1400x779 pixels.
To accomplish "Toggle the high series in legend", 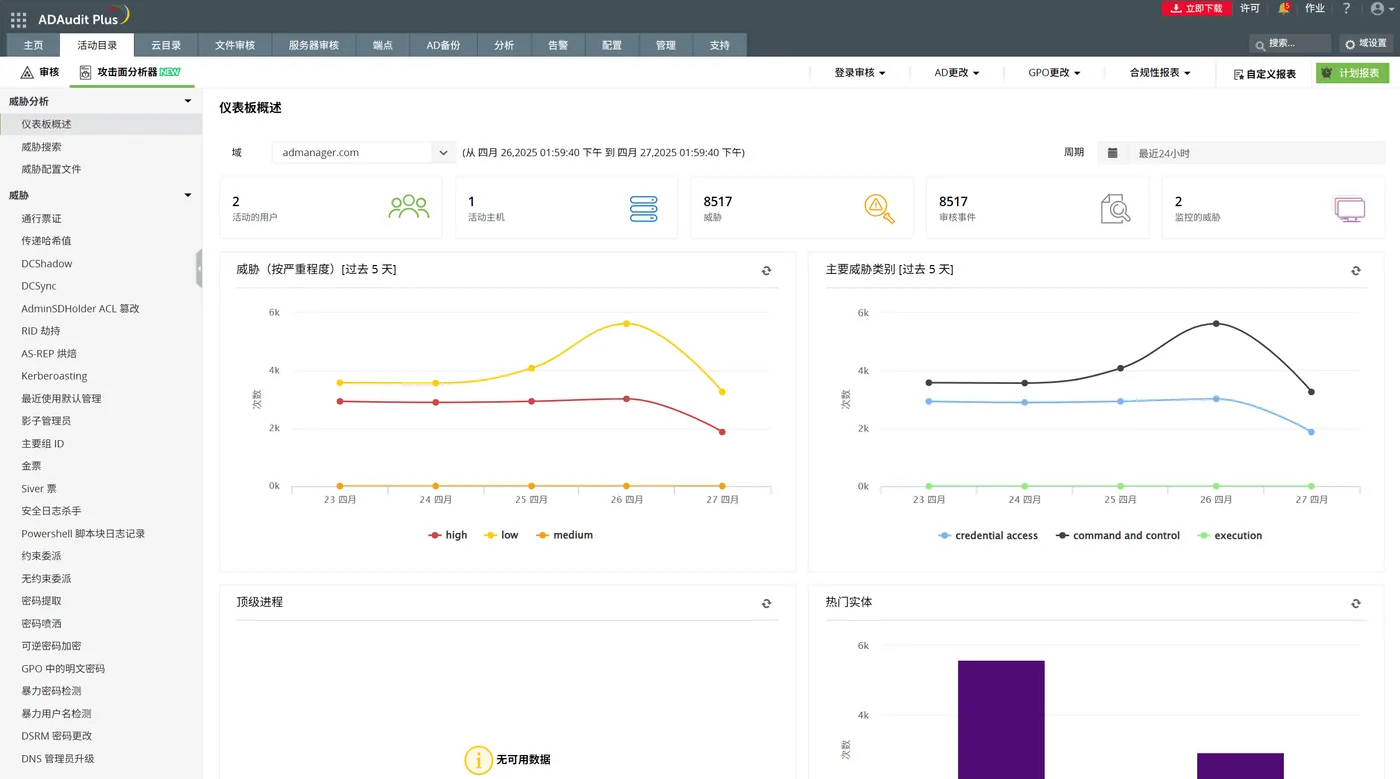I will pos(448,535).
